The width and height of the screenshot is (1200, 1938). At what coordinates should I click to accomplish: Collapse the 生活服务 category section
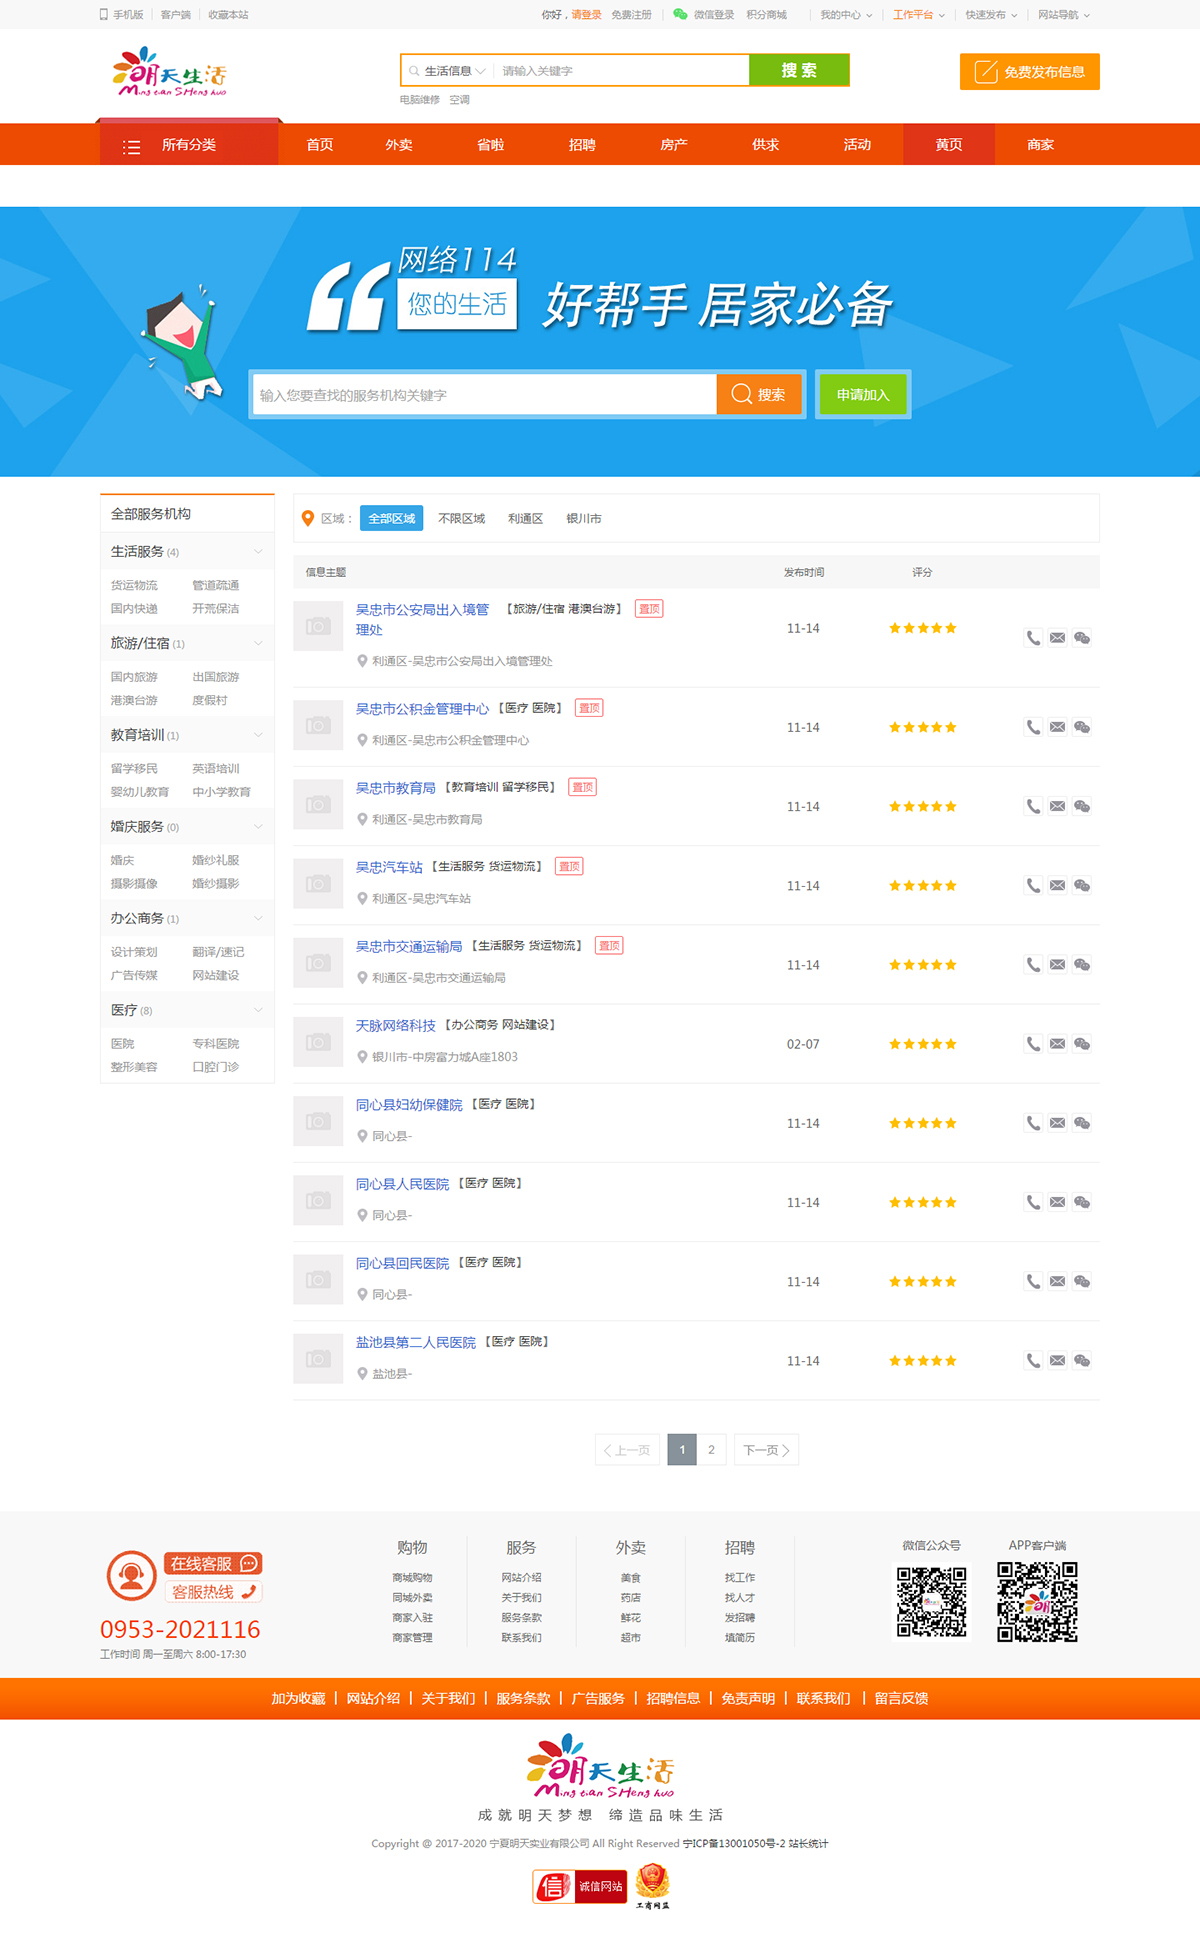click(258, 552)
